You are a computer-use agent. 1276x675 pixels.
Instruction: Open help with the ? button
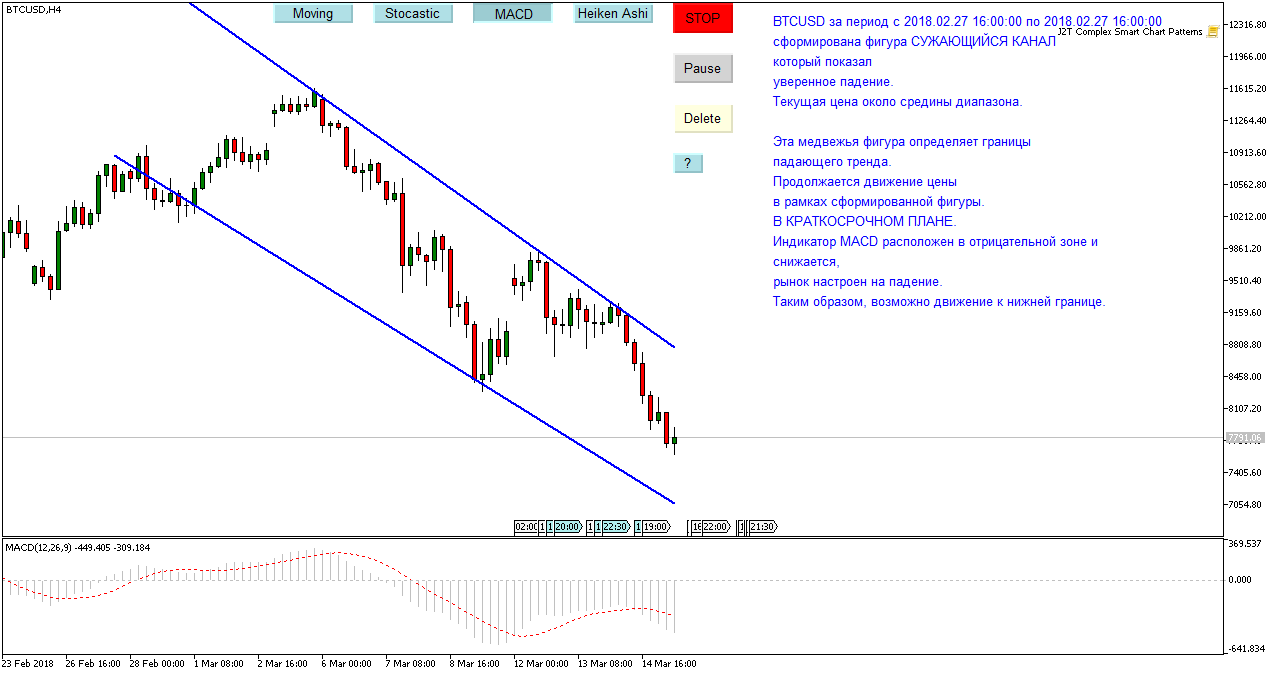click(x=688, y=163)
